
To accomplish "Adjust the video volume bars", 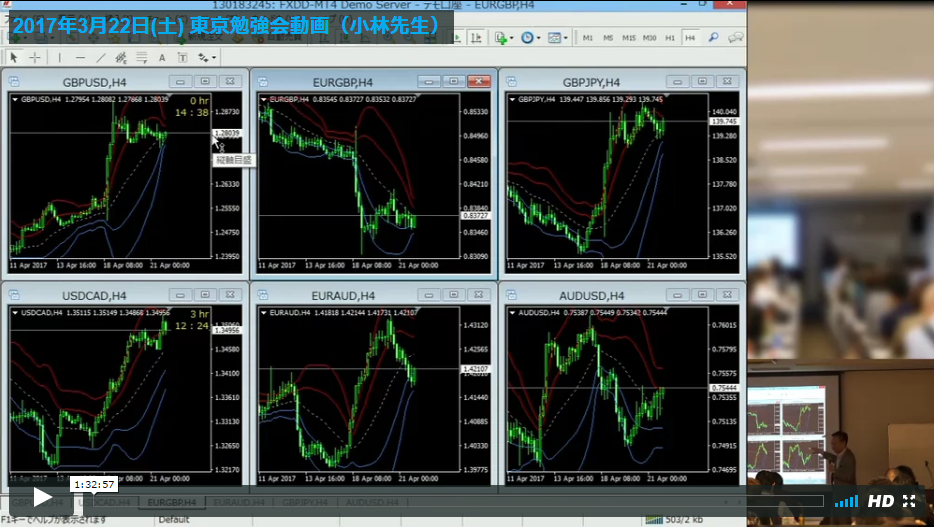I will 846,501.
